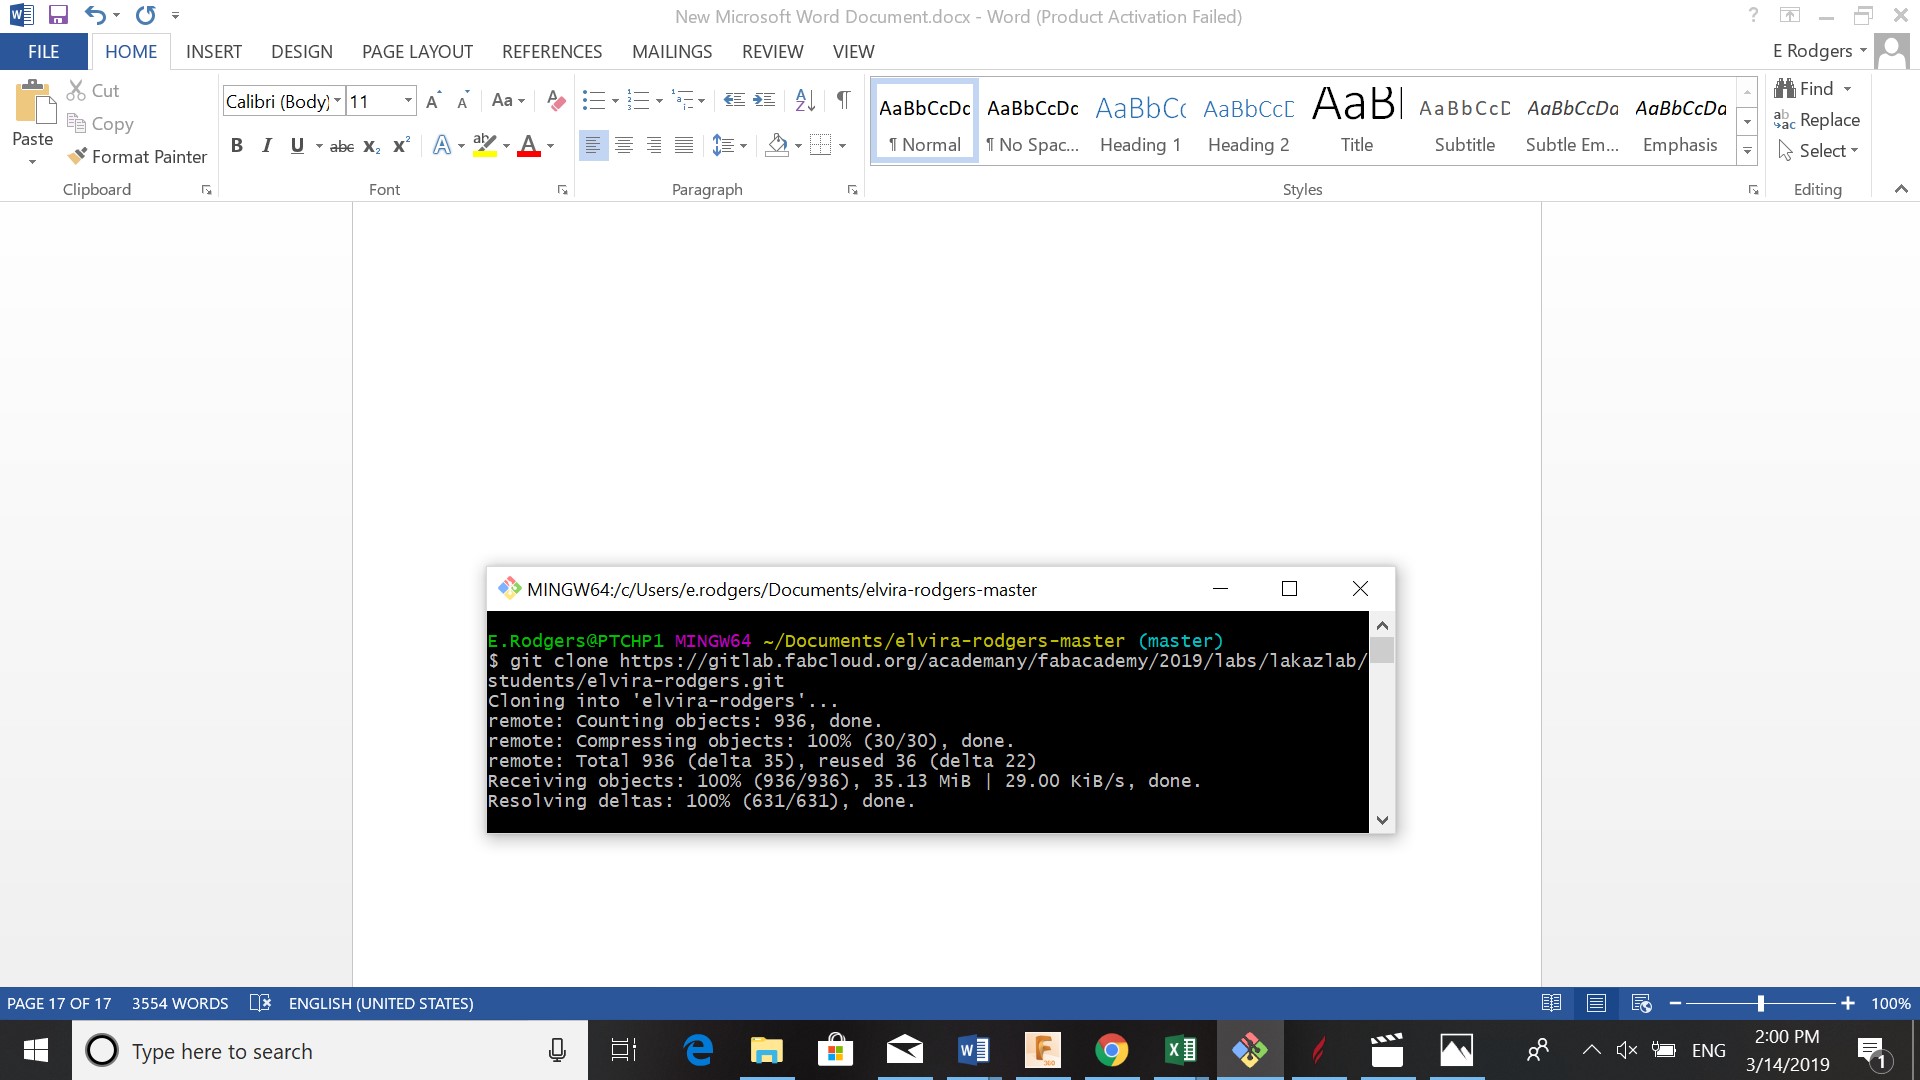Click the Save icon in quick access toolbar

click(x=58, y=15)
